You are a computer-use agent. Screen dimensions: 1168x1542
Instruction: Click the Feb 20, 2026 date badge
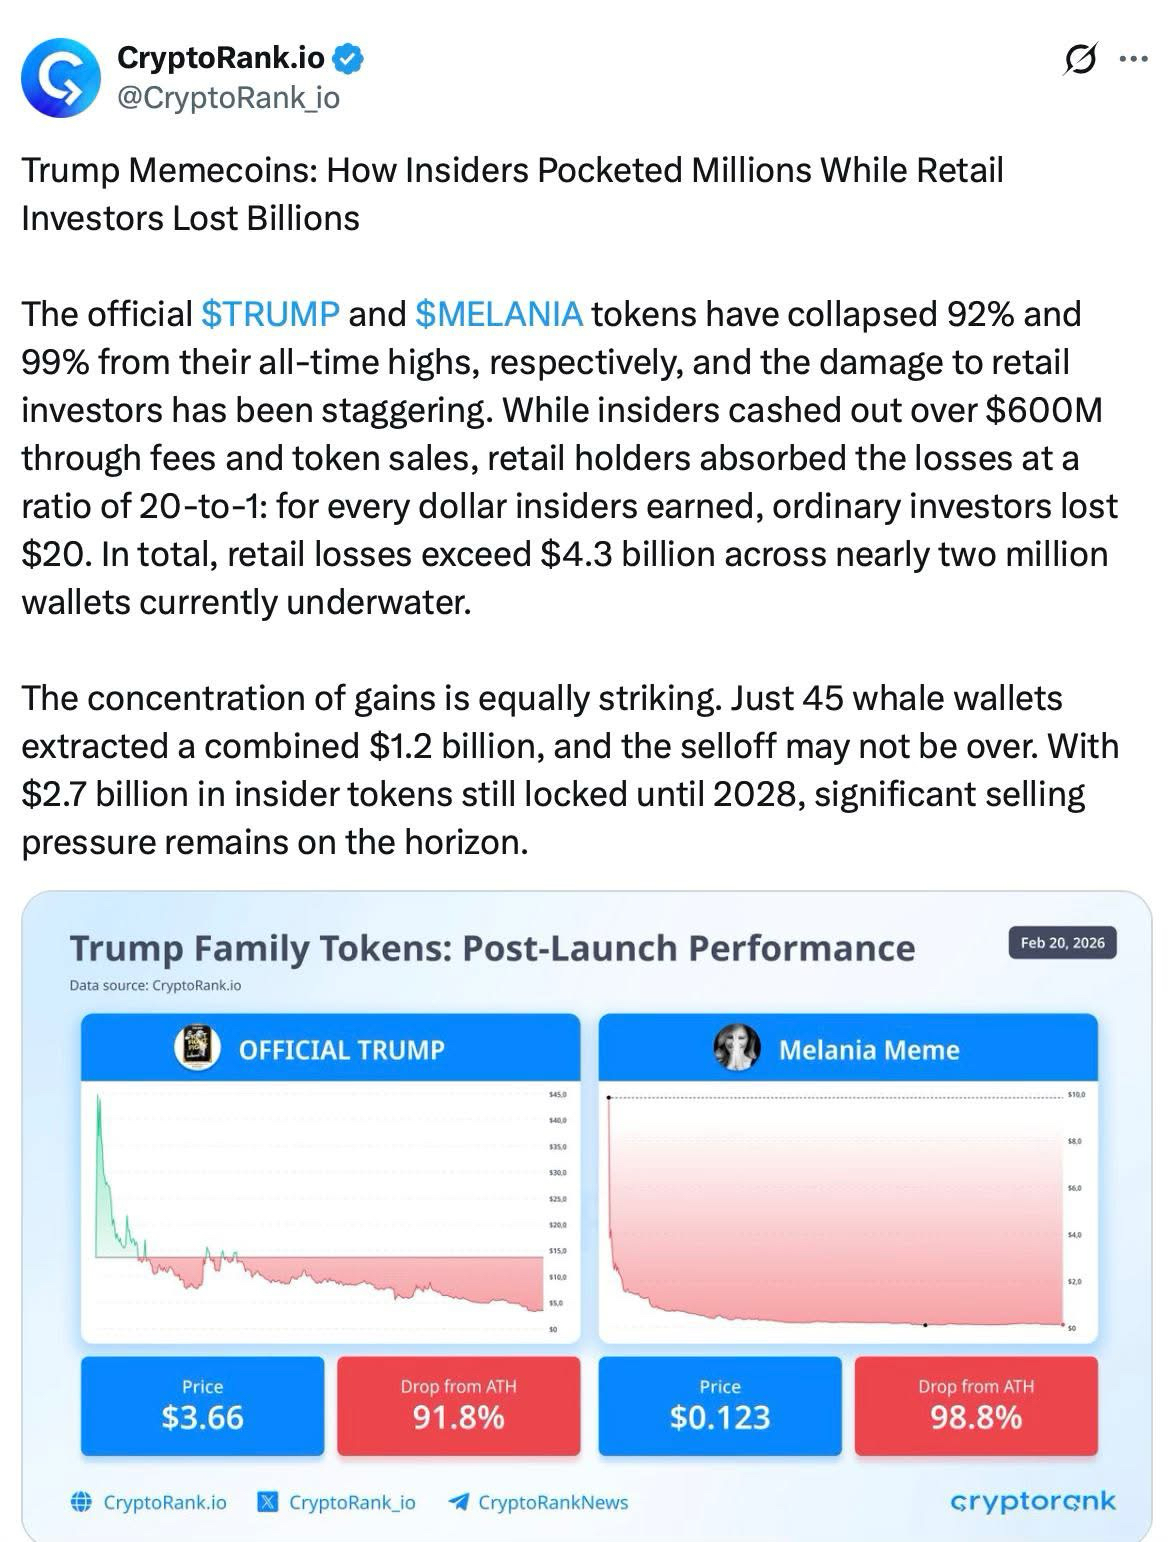(x=1062, y=943)
